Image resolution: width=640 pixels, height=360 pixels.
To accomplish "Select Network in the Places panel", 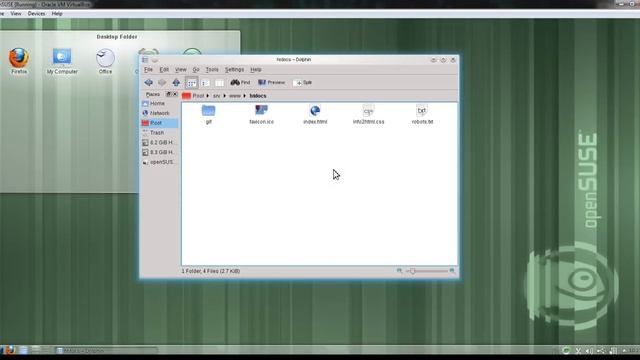I will click(x=159, y=113).
